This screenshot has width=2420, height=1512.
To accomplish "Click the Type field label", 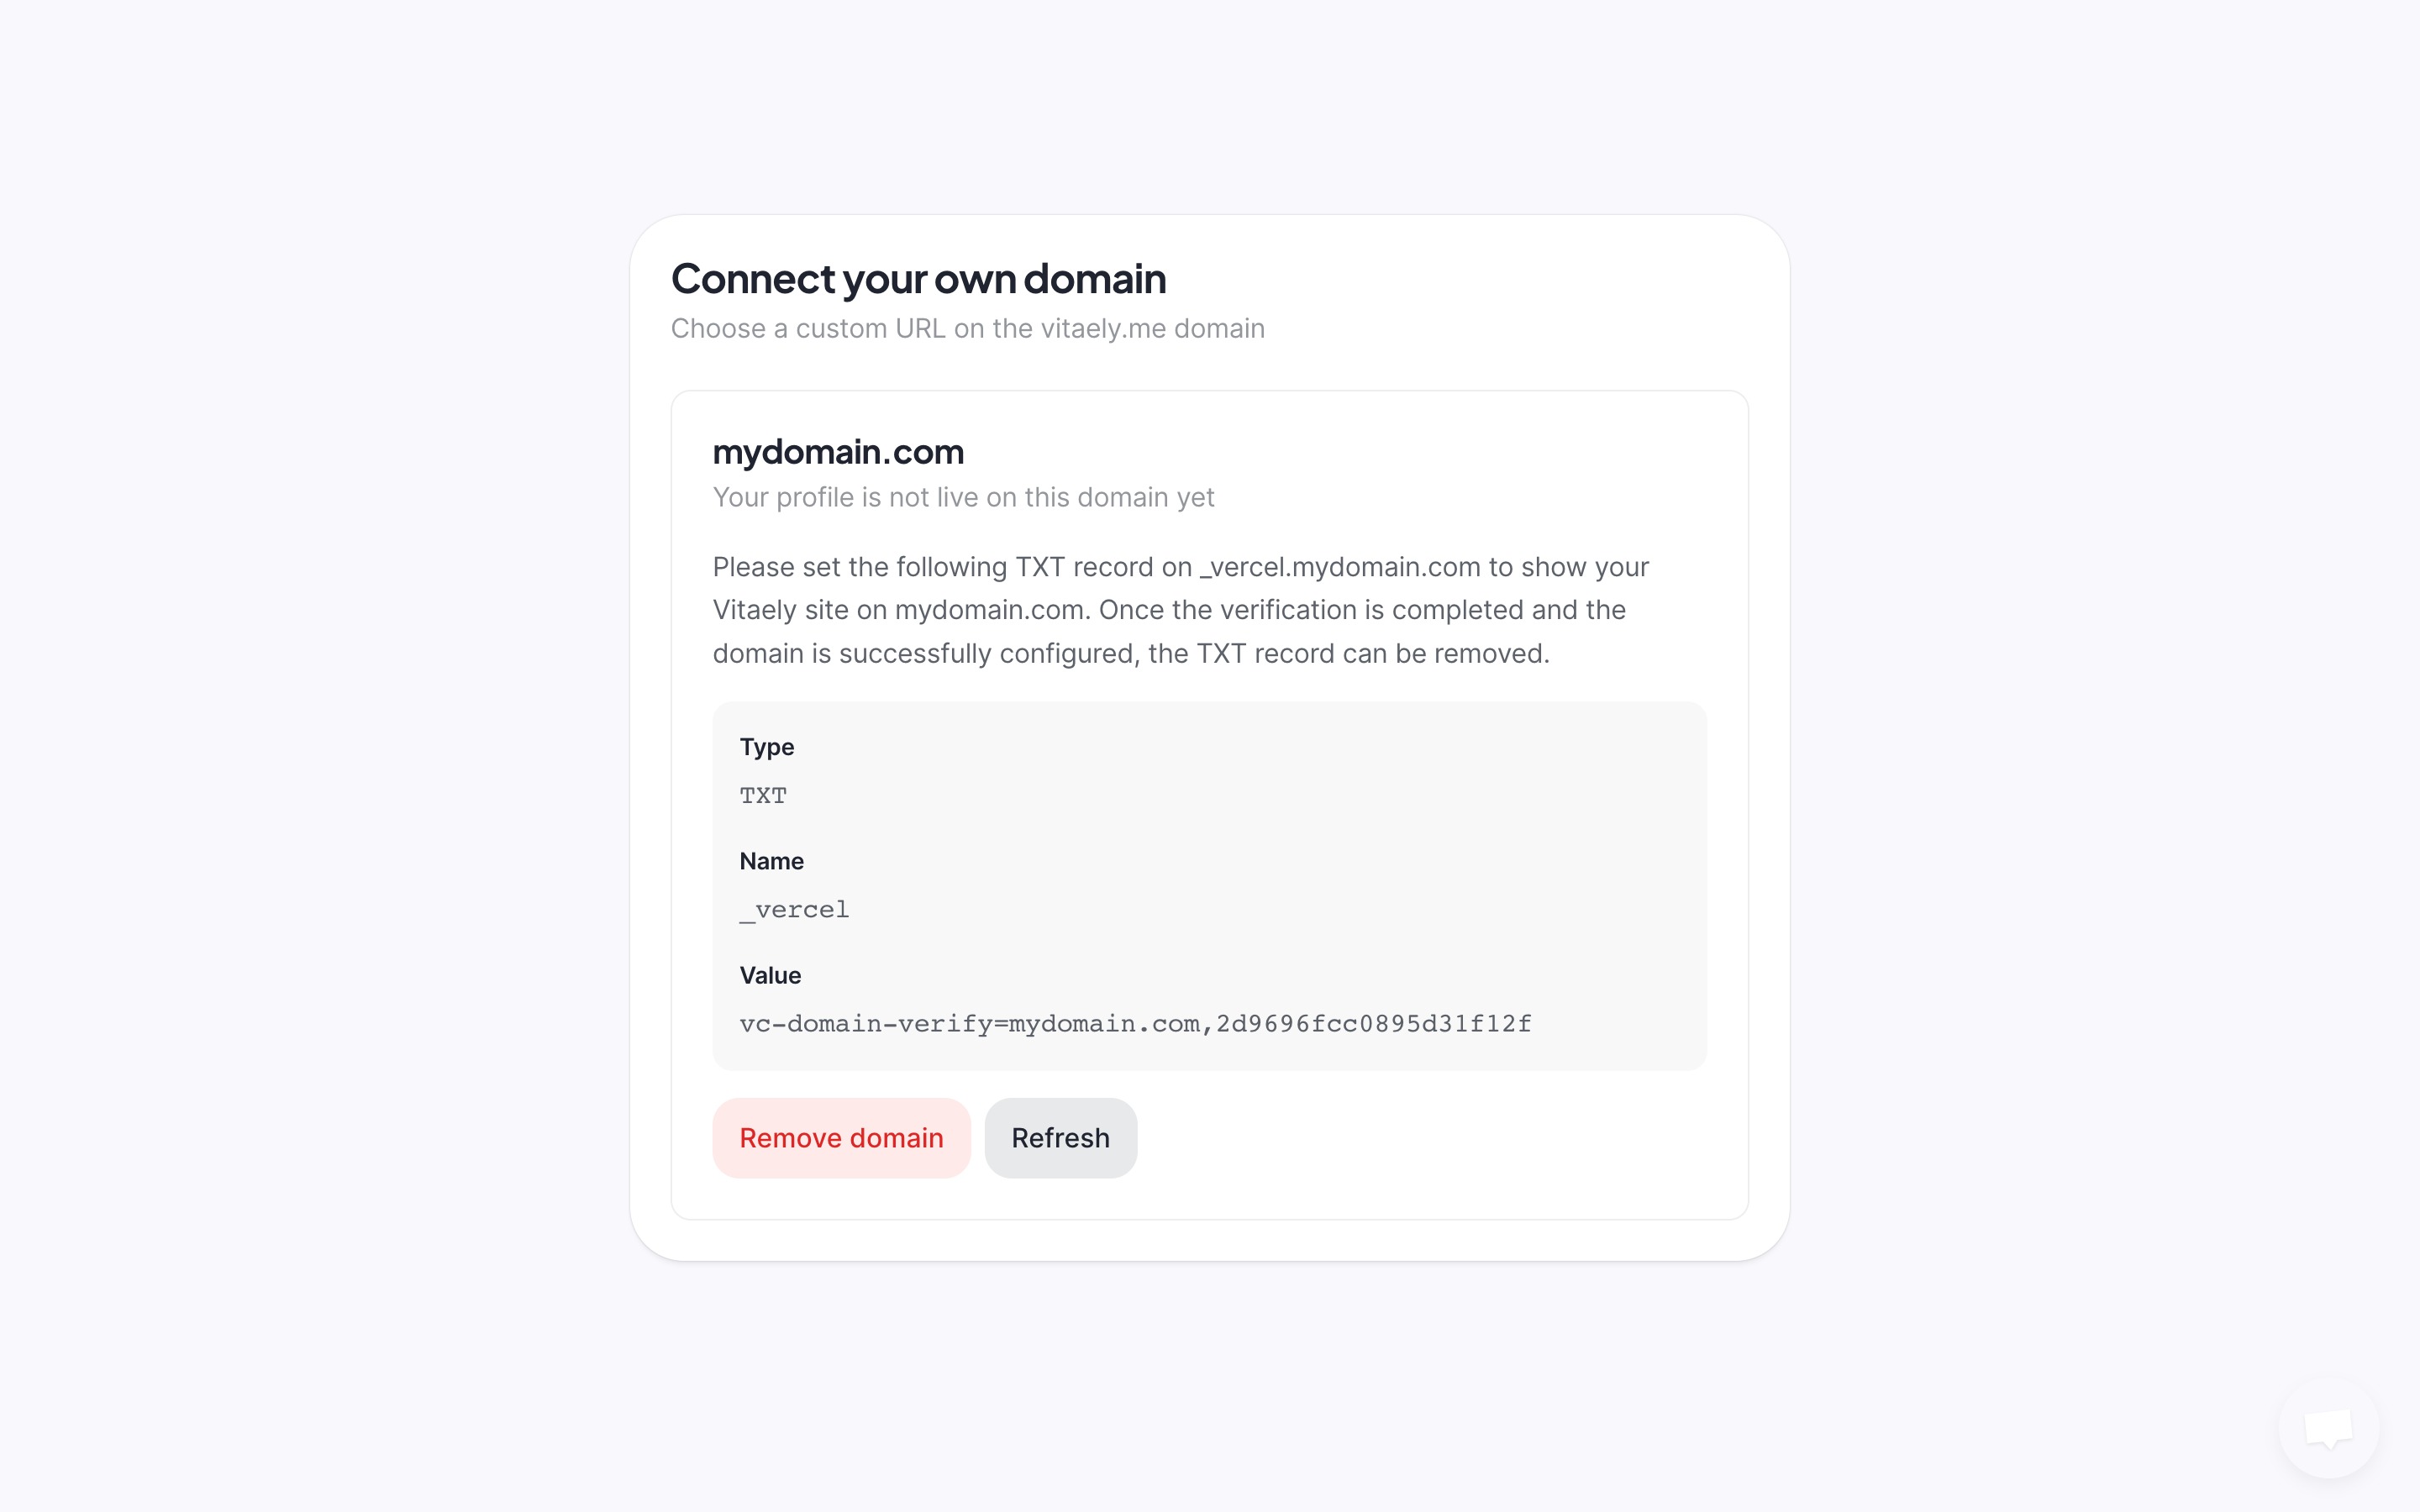I will click(x=767, y=746).
